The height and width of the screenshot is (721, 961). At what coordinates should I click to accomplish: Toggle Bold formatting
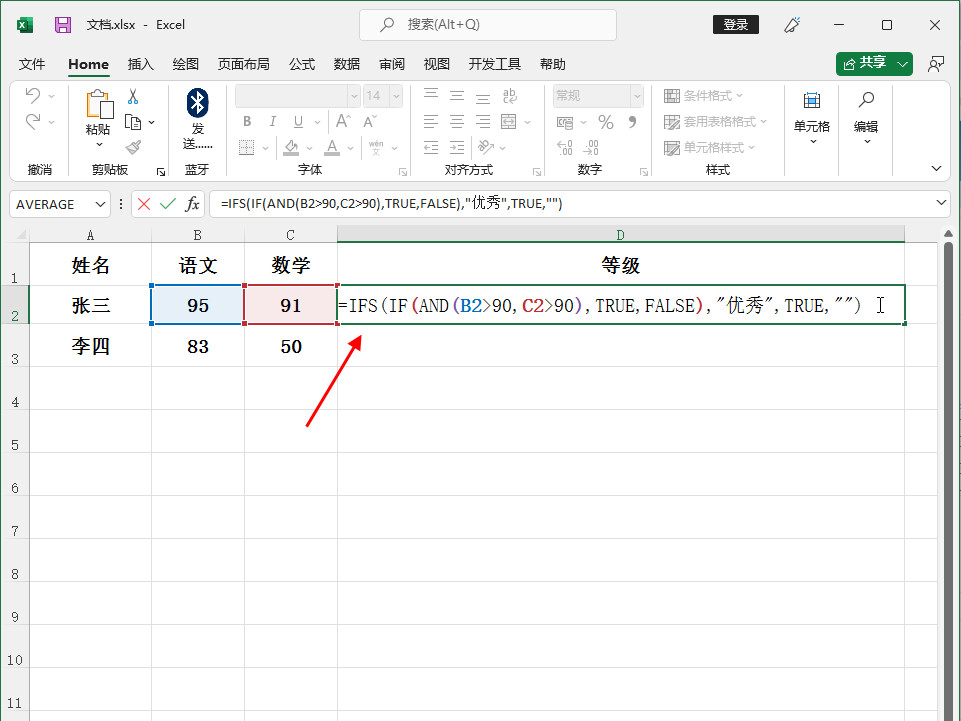tap(247, 121)
